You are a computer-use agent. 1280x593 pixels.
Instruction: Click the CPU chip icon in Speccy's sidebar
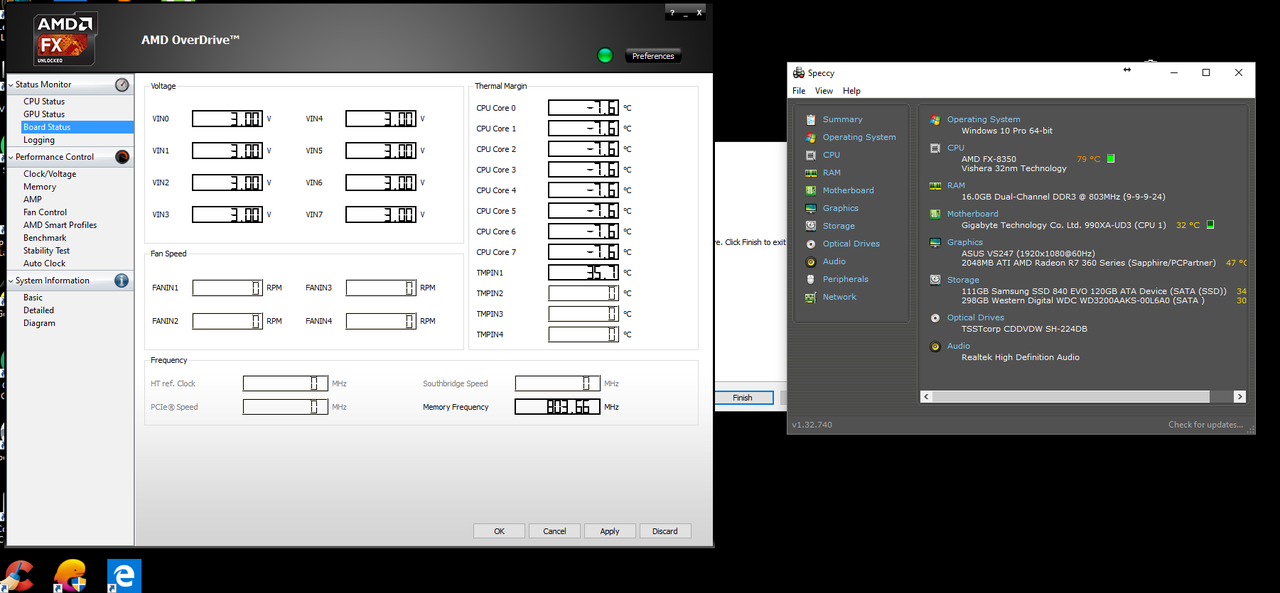811,155
